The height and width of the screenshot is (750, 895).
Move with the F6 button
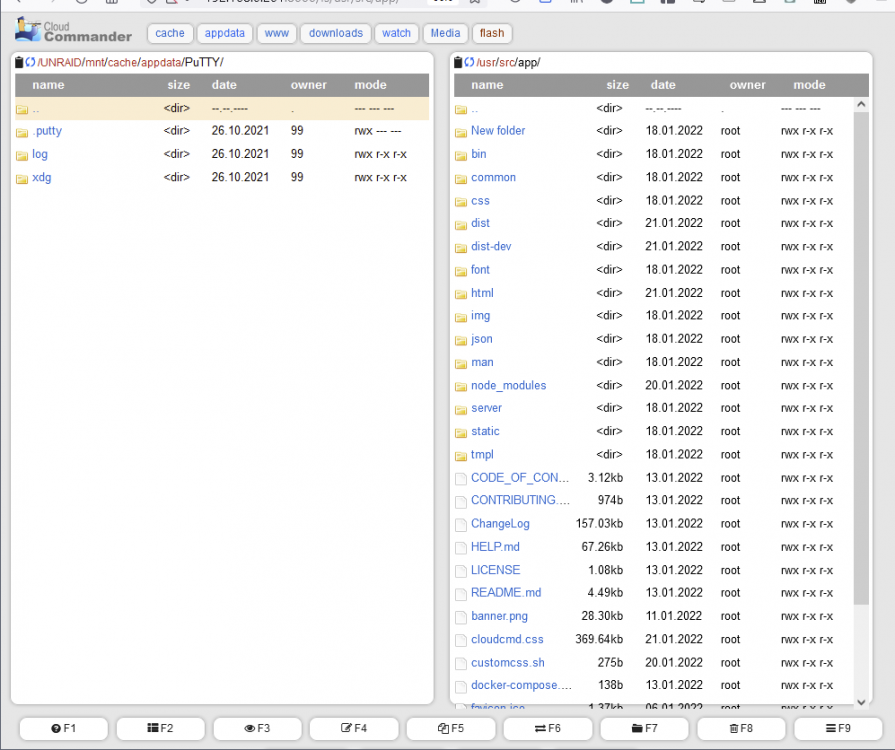tap(547, 728)
